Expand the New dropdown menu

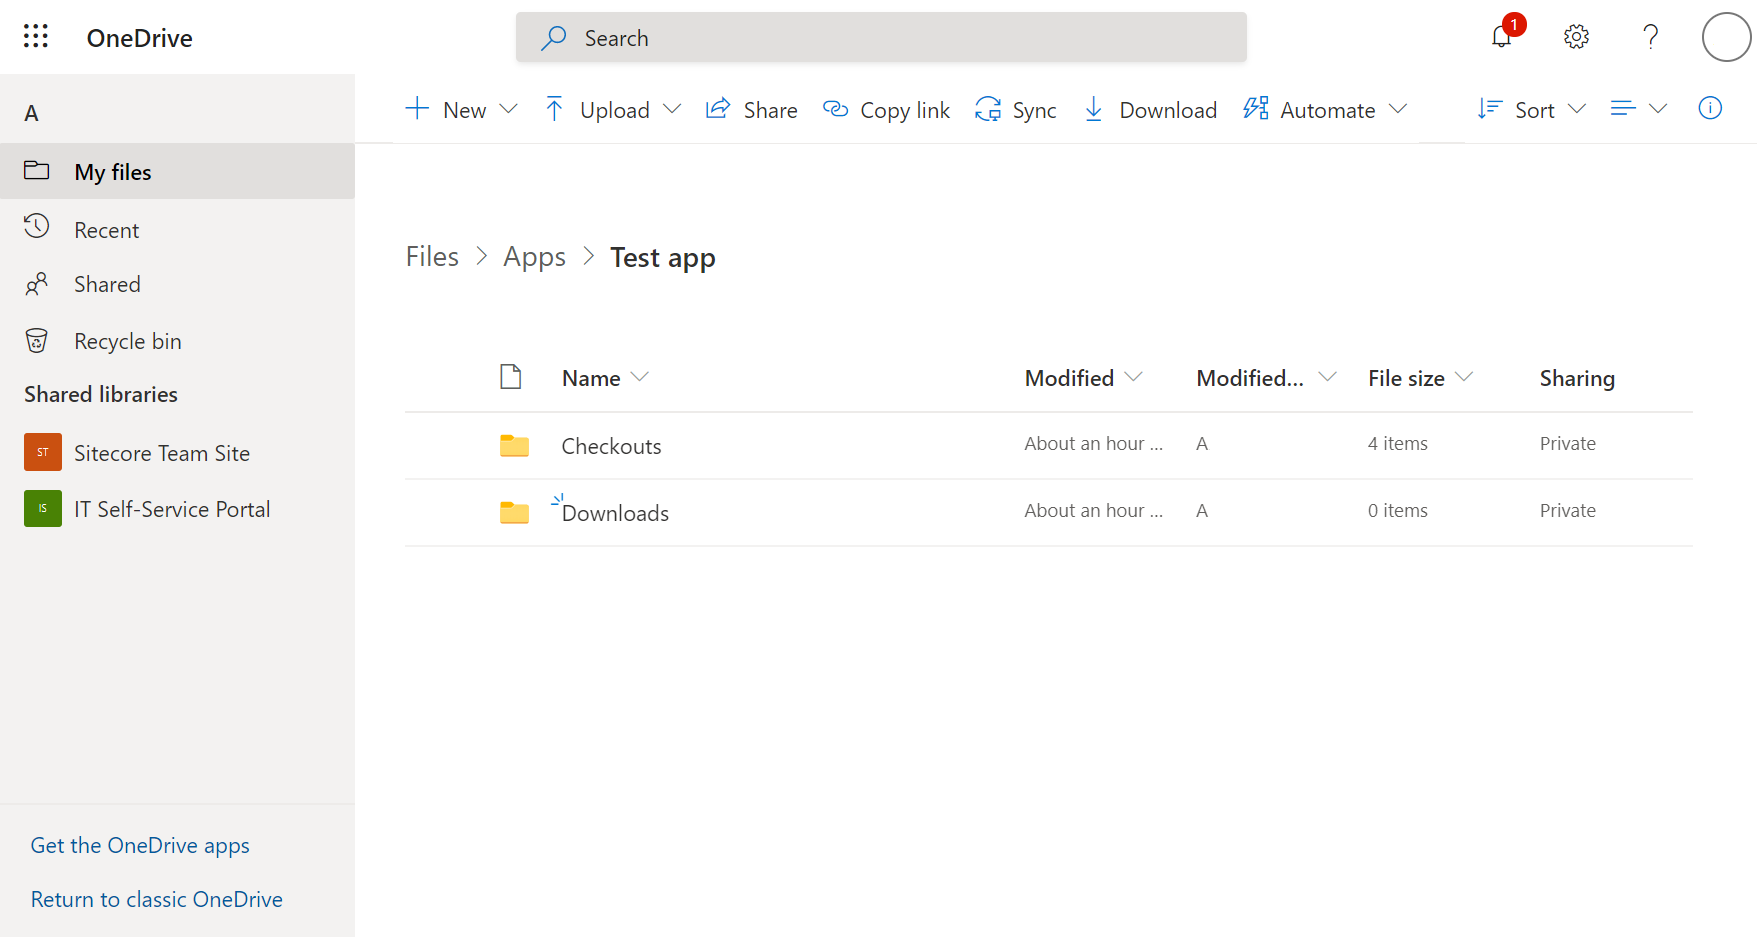tap(461, 109)
